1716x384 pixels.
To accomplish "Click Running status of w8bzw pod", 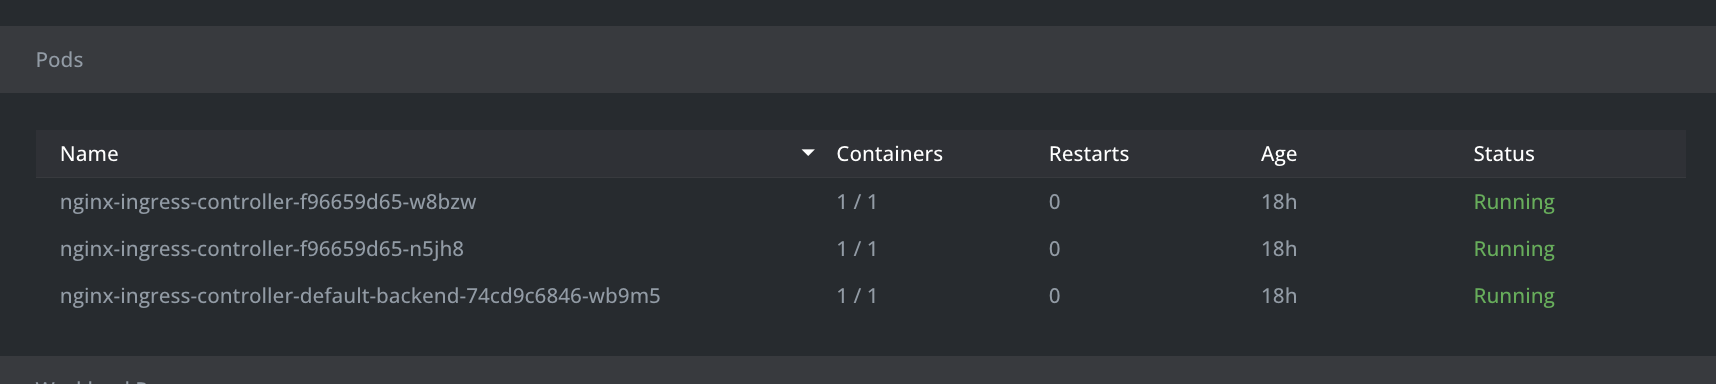I will click(1514, 202).
